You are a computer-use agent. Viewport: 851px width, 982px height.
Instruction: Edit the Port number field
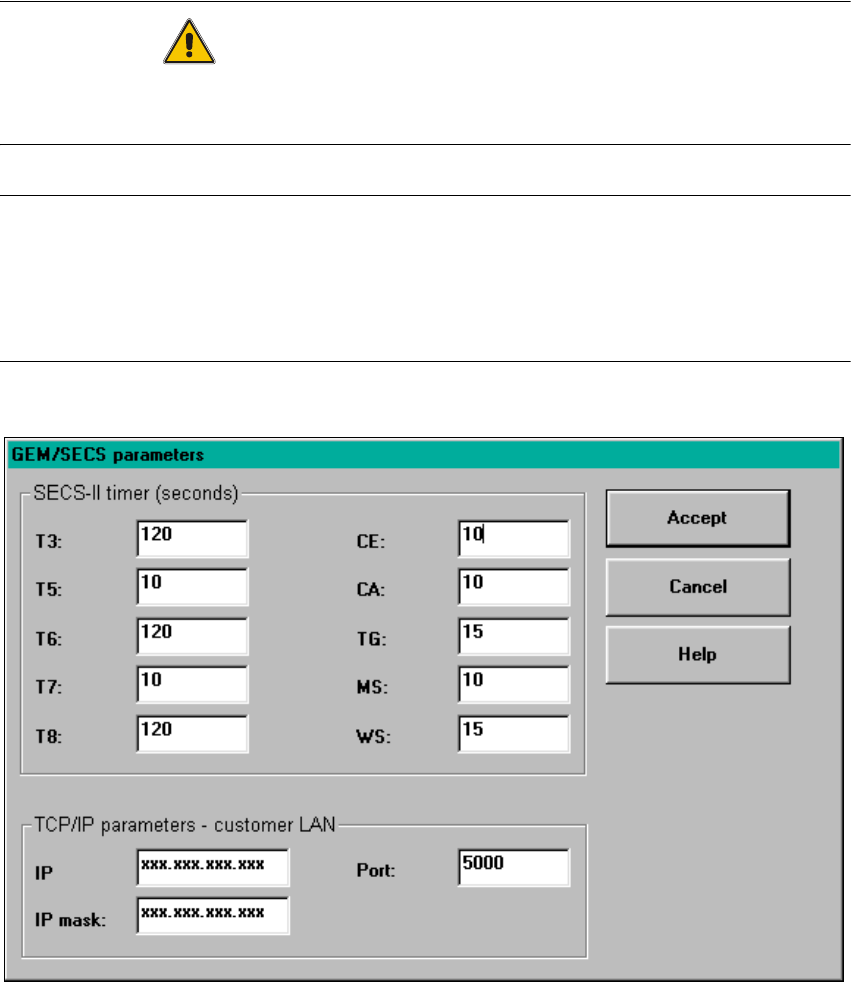514,867
